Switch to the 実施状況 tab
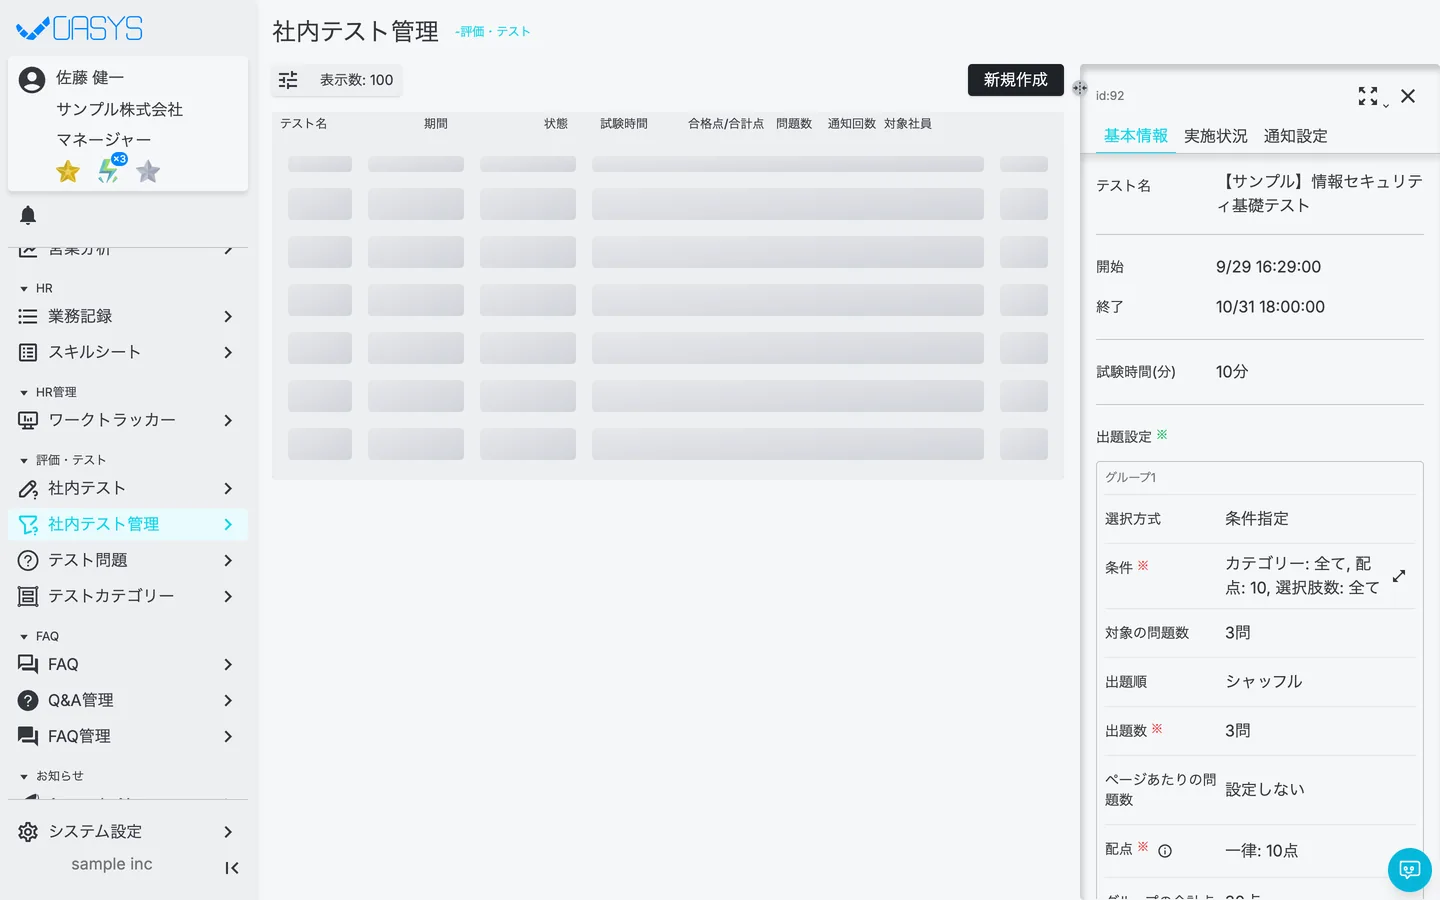 point(1216,136)
